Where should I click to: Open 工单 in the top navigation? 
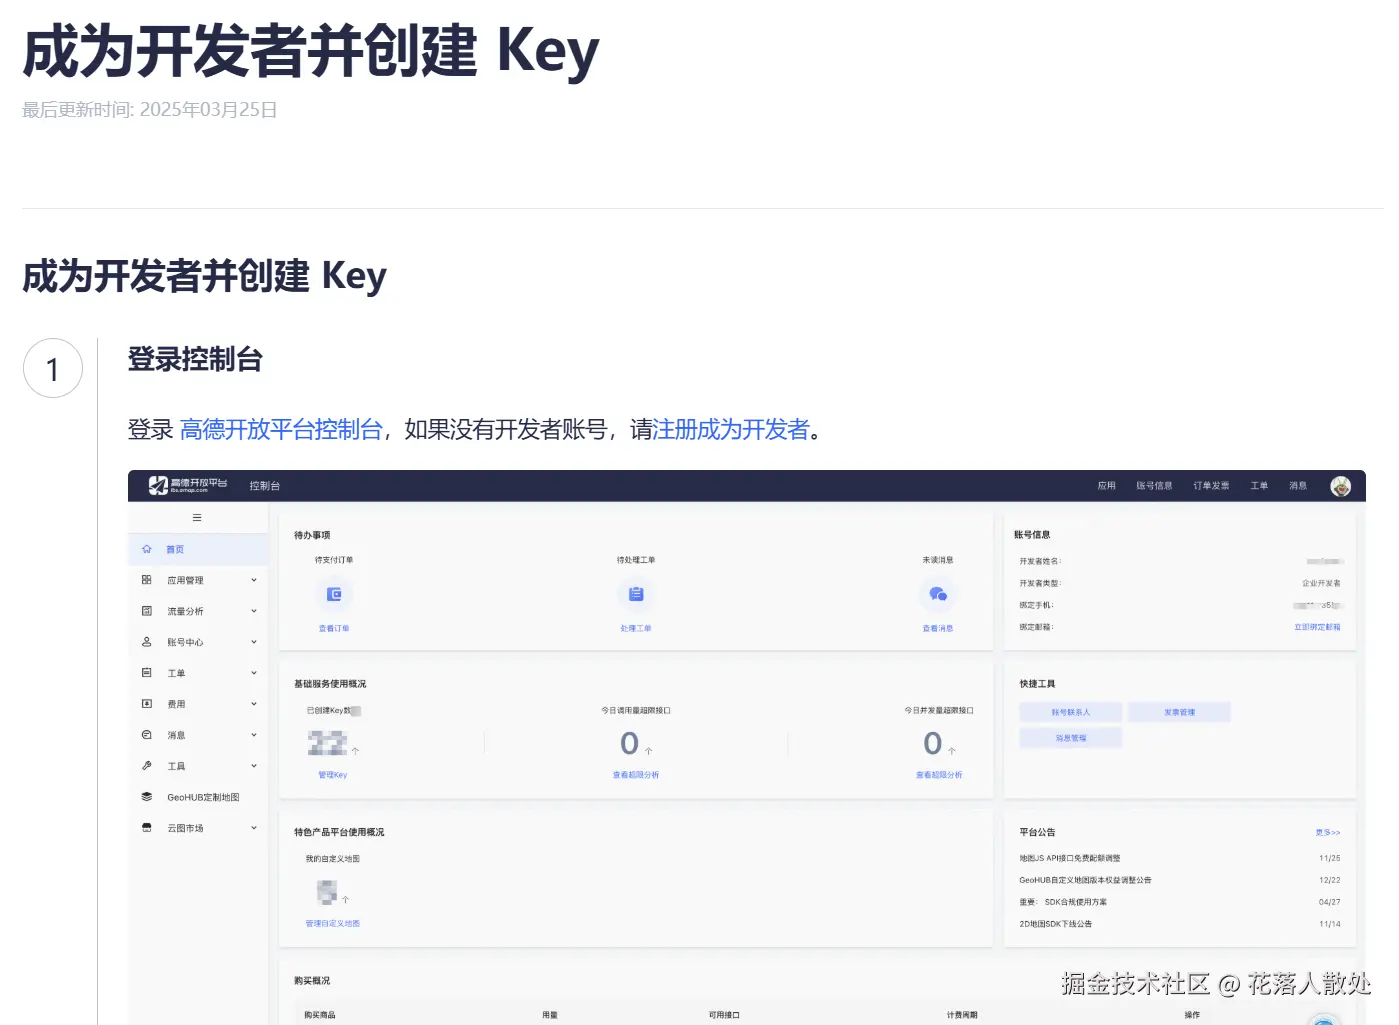point(1259,486)
